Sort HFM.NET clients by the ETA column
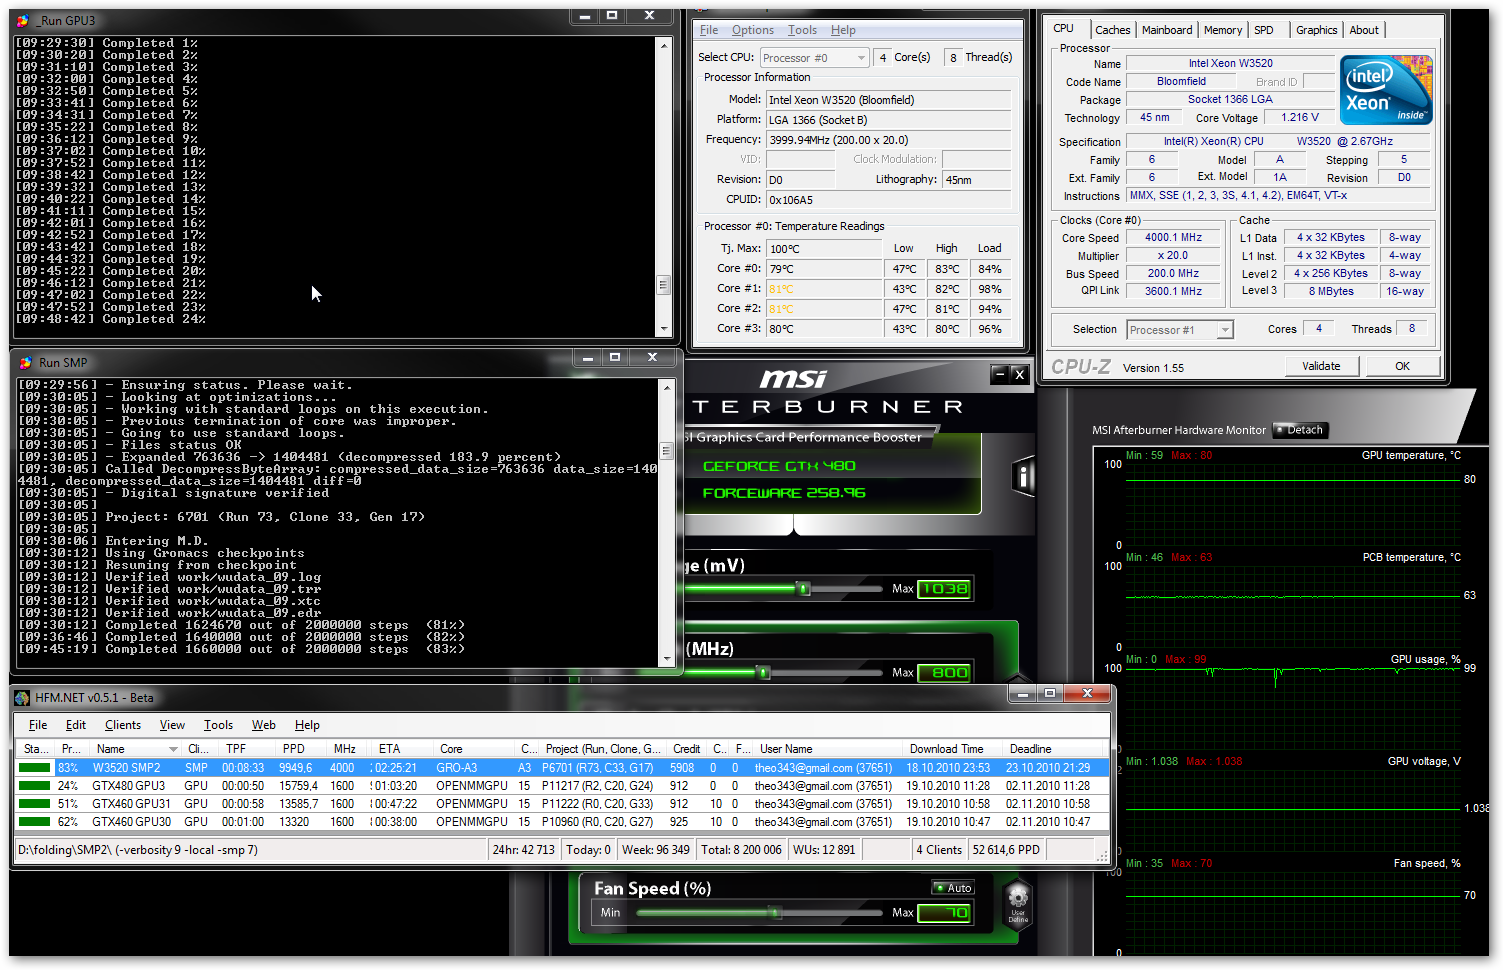Viewport: 1503px width, 970px height. (x=402, y=749)
